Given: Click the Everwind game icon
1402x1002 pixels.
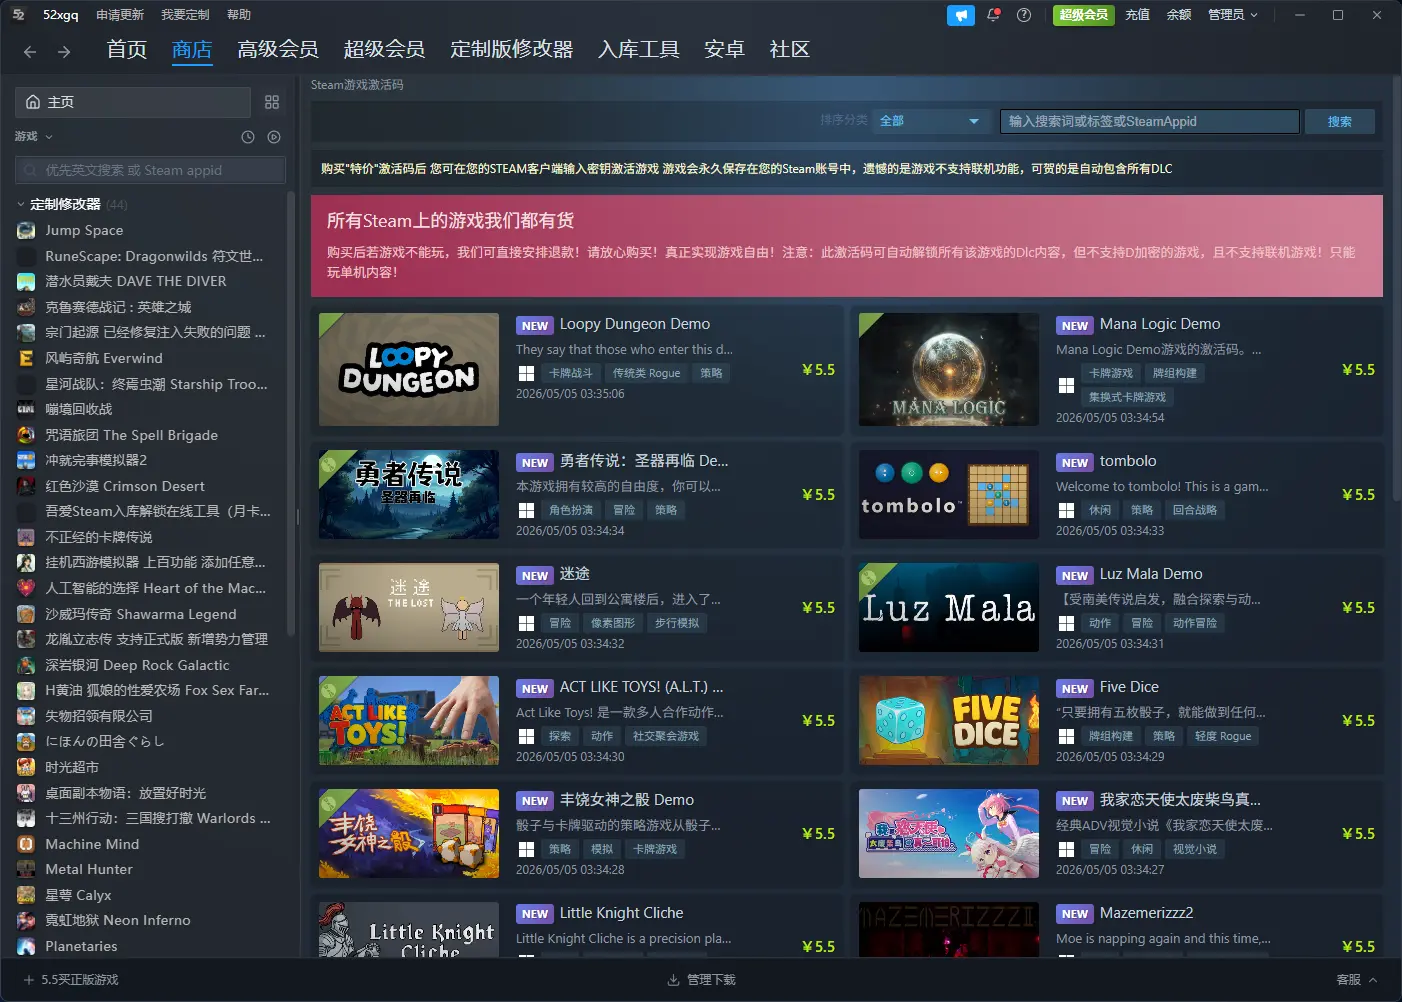Looking at the screenshot, I should [x=26, y=358].
